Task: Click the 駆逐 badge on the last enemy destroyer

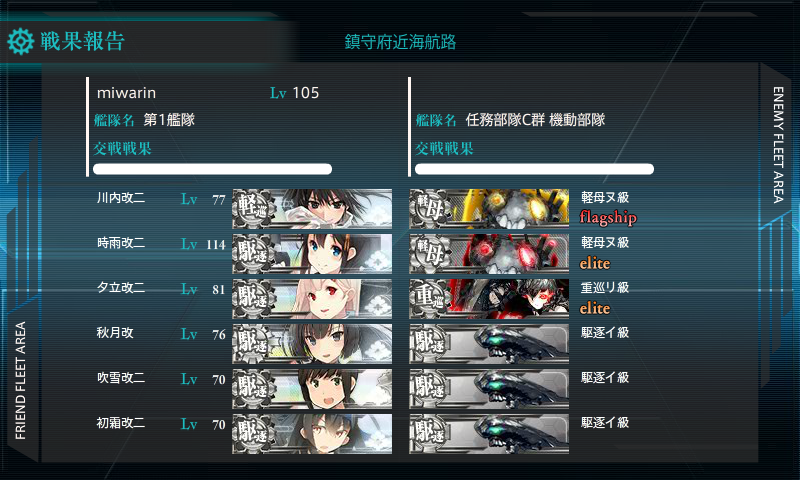Action: coord(431,434)
